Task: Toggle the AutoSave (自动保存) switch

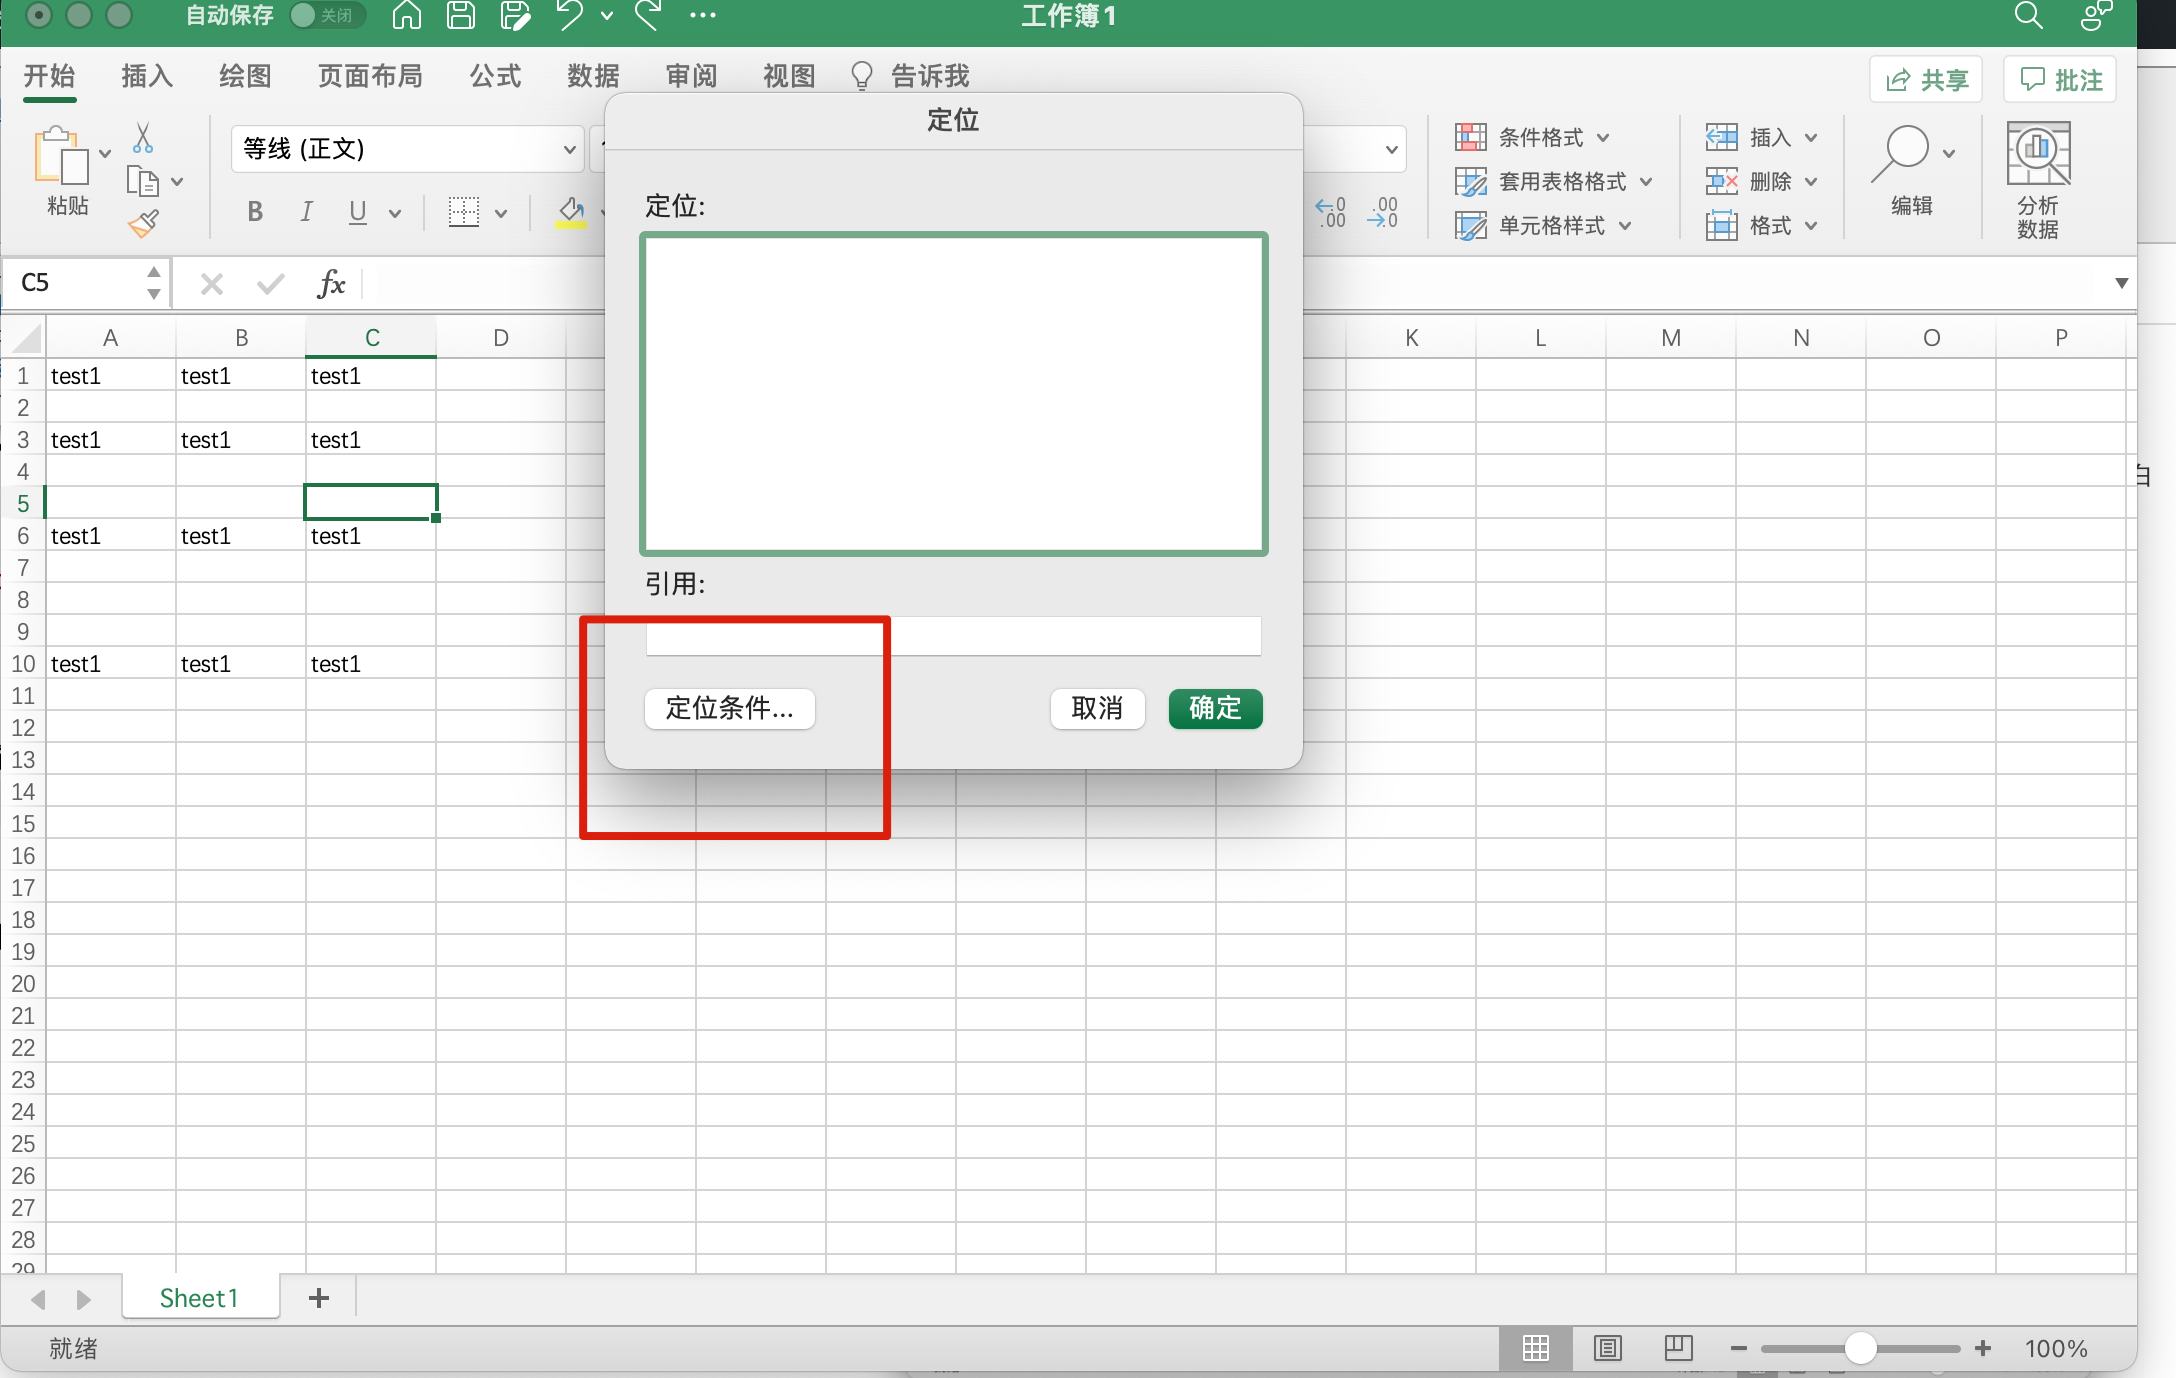Action: click(326, 16)
